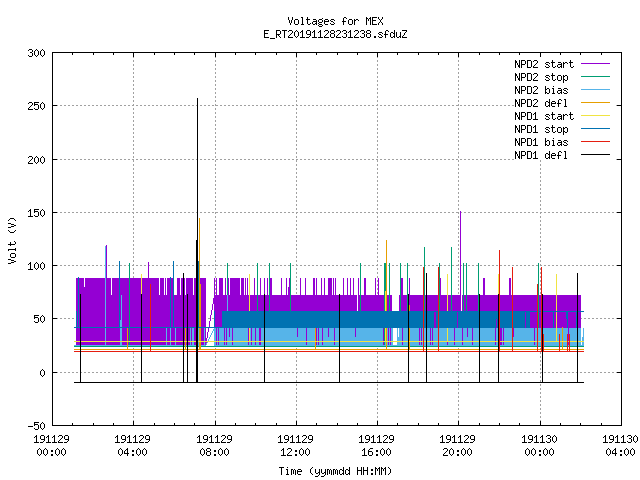Click the NPD1 stop blue legend line
Viewport: 640px width, 480px height.
coord(595,129)
